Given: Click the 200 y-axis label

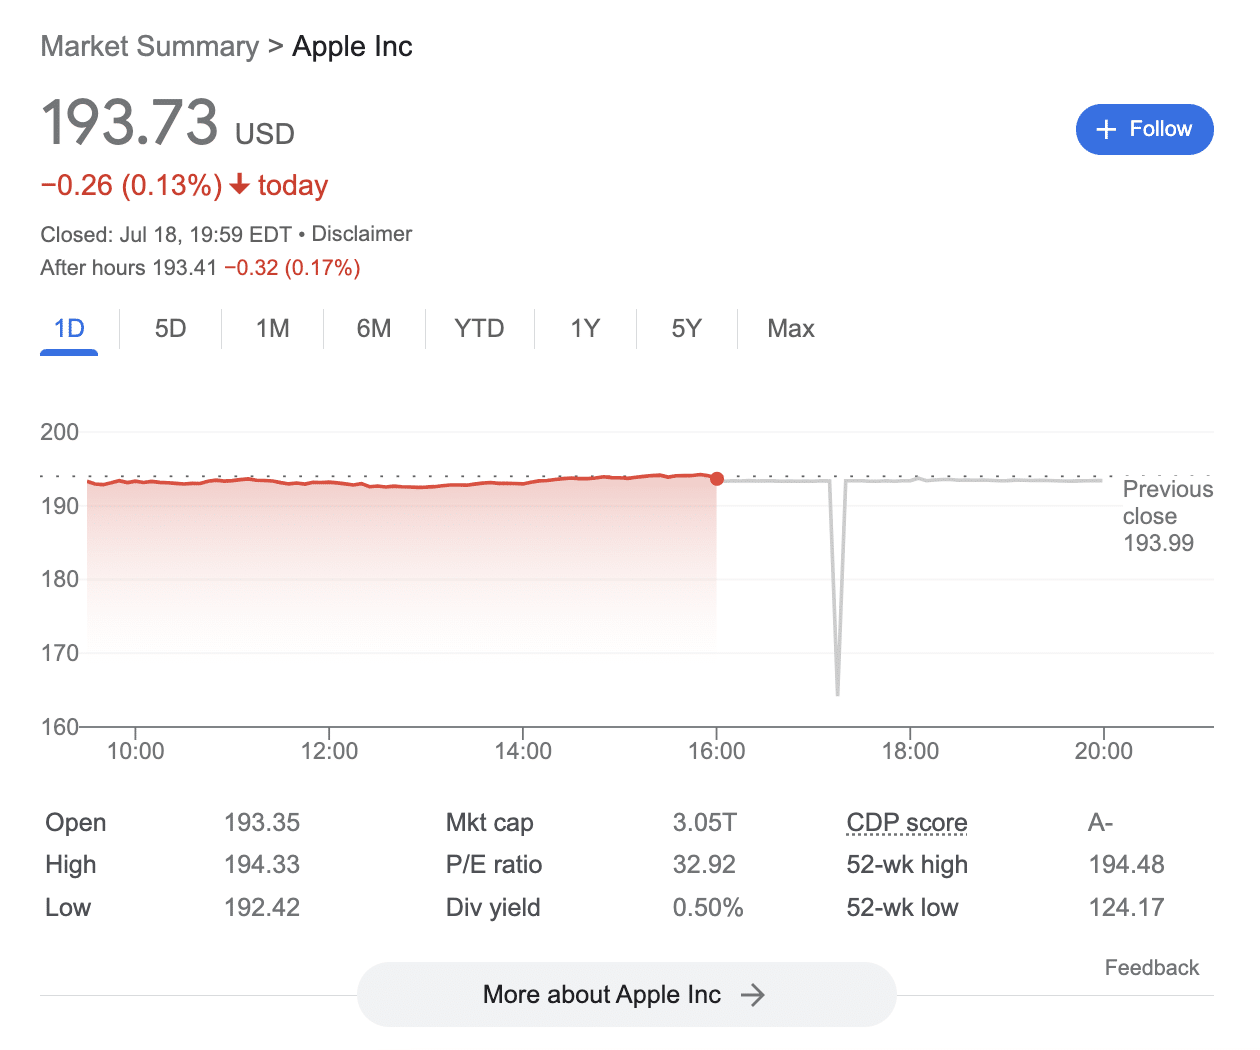Looking at the screenshot, I should pos(59,432).
